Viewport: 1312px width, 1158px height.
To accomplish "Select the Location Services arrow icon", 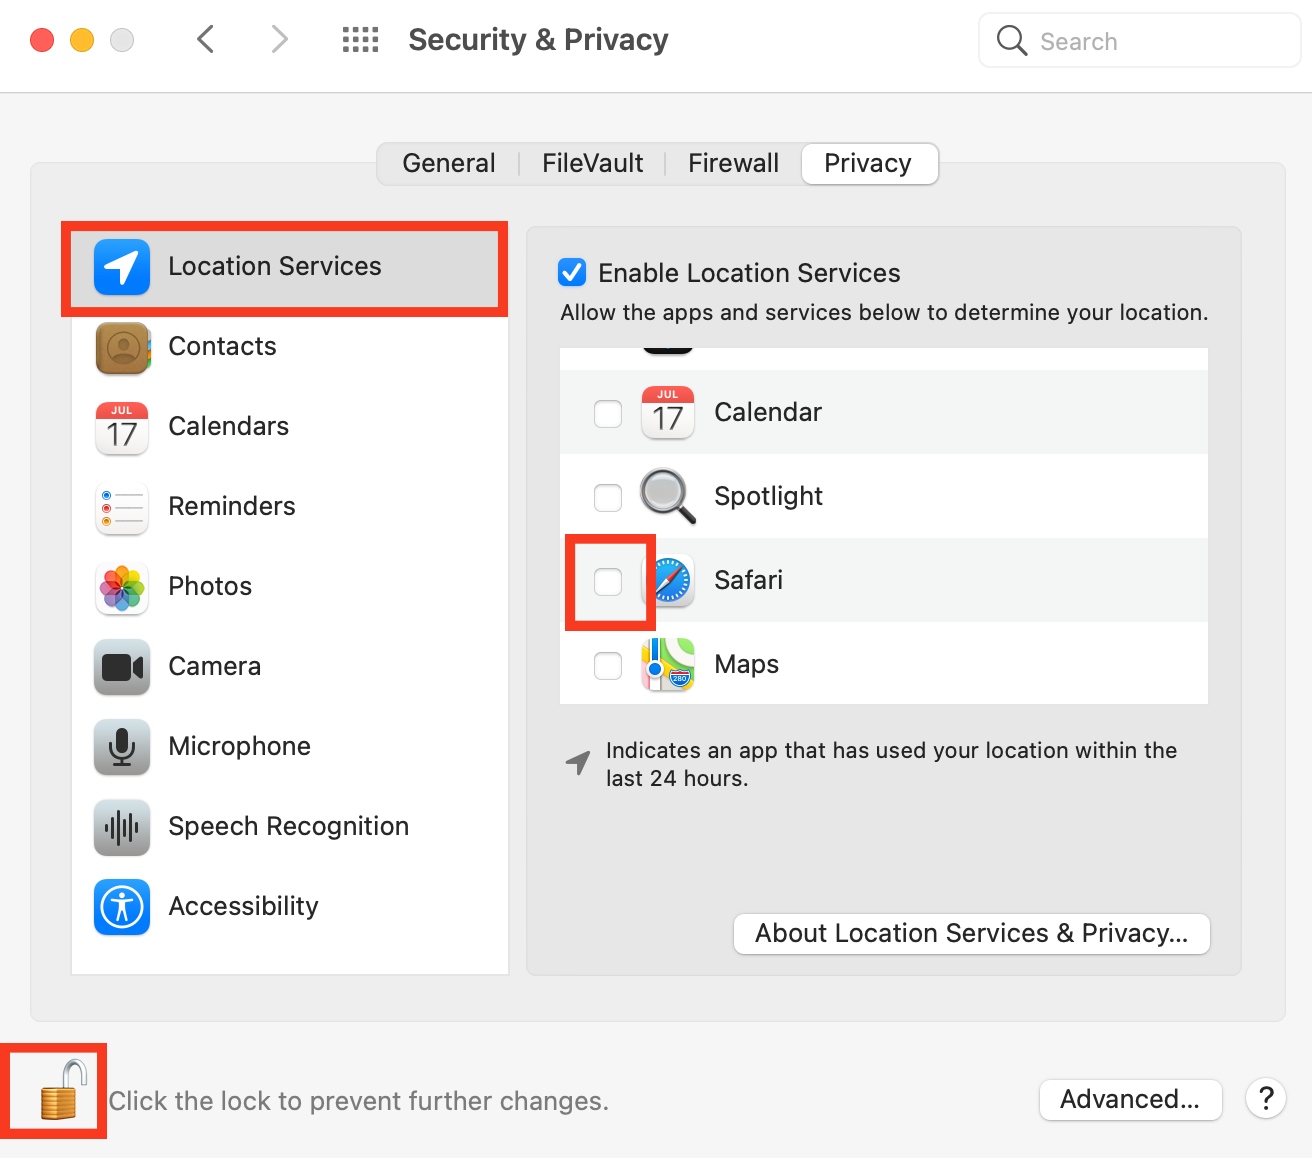I will click(x=120, y=266).
